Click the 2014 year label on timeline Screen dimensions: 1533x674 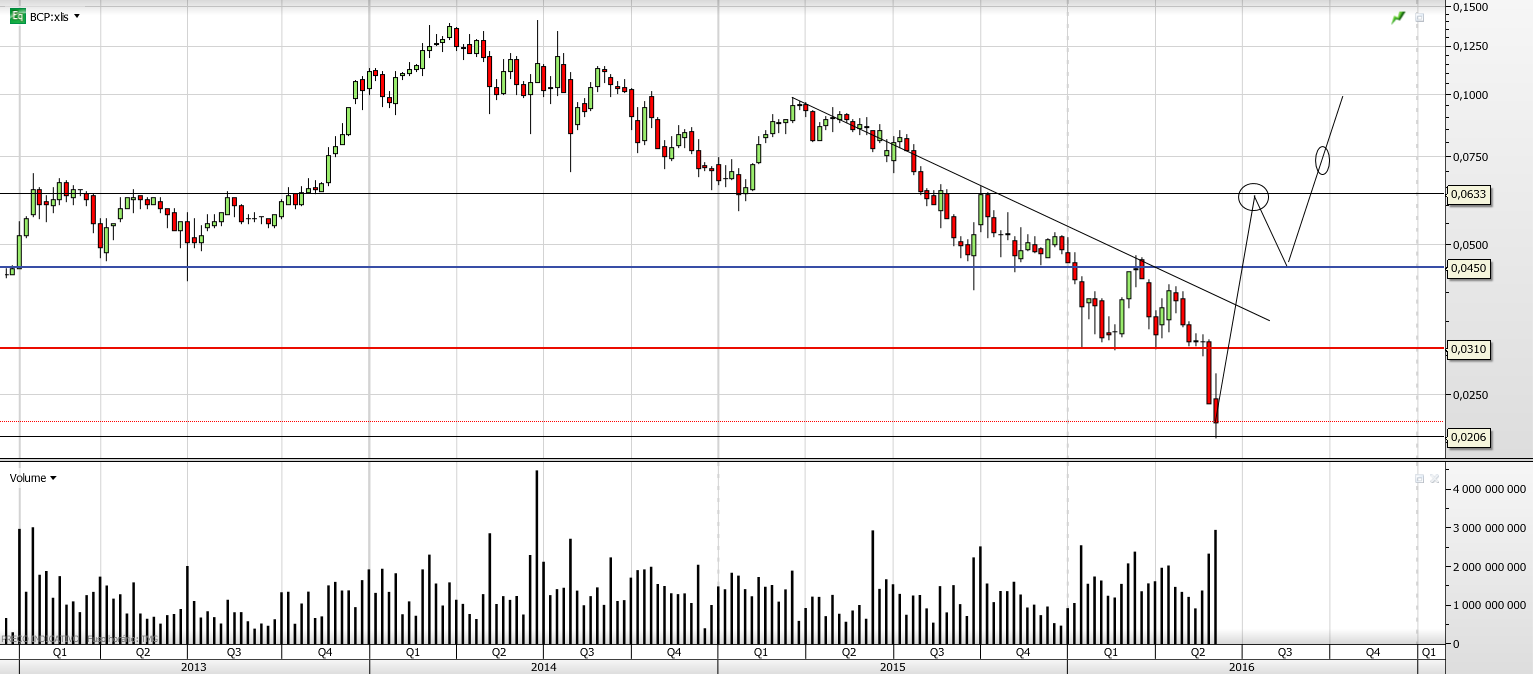click(543, 666)
